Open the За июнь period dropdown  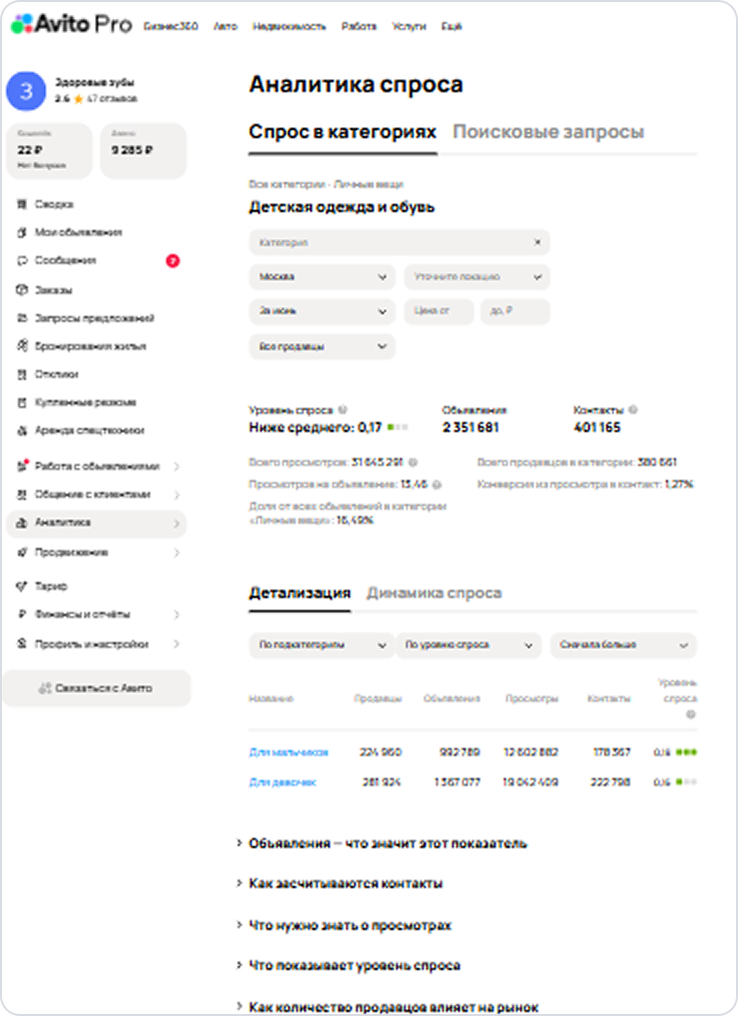(321, 312)
